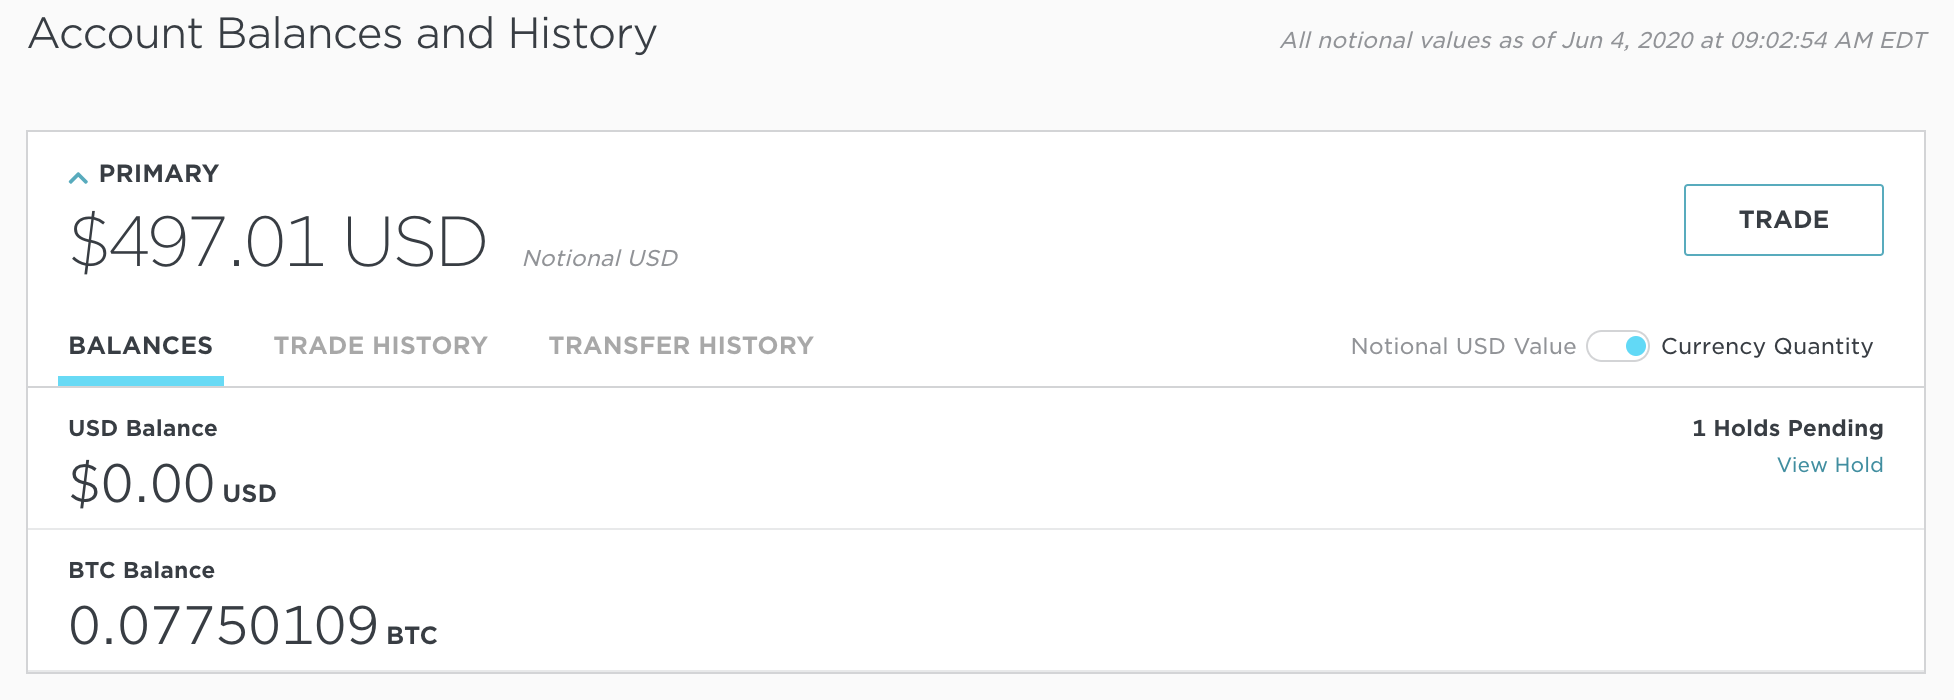Click the $0.00 USD balance amount
Image resolution: width=1954 pixels, height=700 pixels.
point(142,484)
